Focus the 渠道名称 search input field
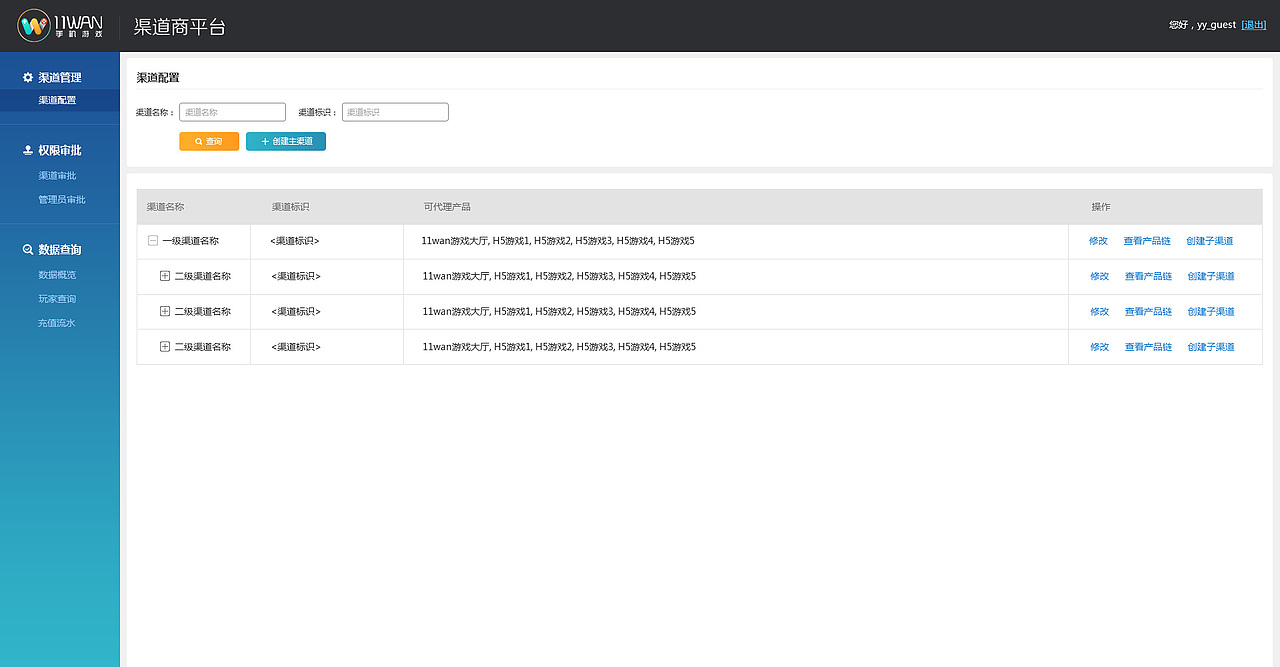Image resolution: width=1280 pixels, height=667 pixels. 232,112
